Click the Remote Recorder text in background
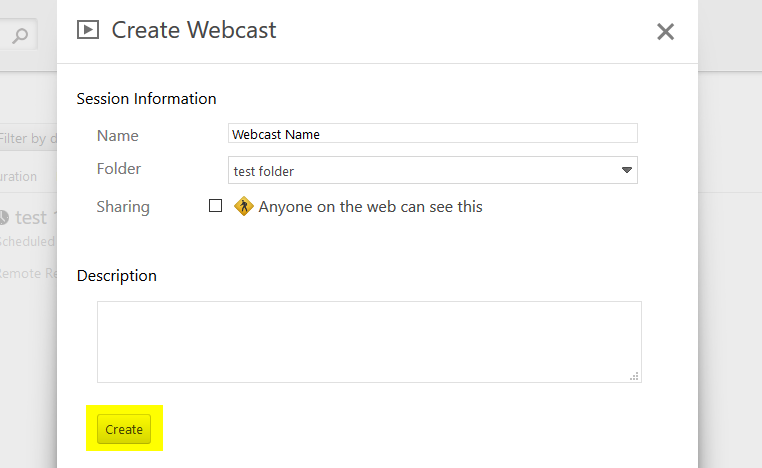This screenshot has height=468, width=762. click(28, 274)
